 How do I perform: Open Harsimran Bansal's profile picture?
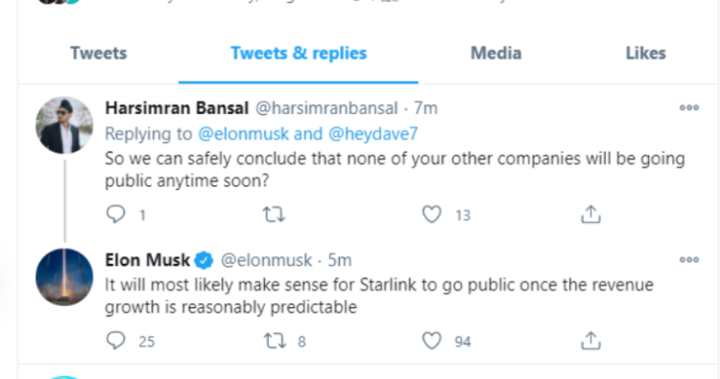pyautogui.click(x=64, y=125)
